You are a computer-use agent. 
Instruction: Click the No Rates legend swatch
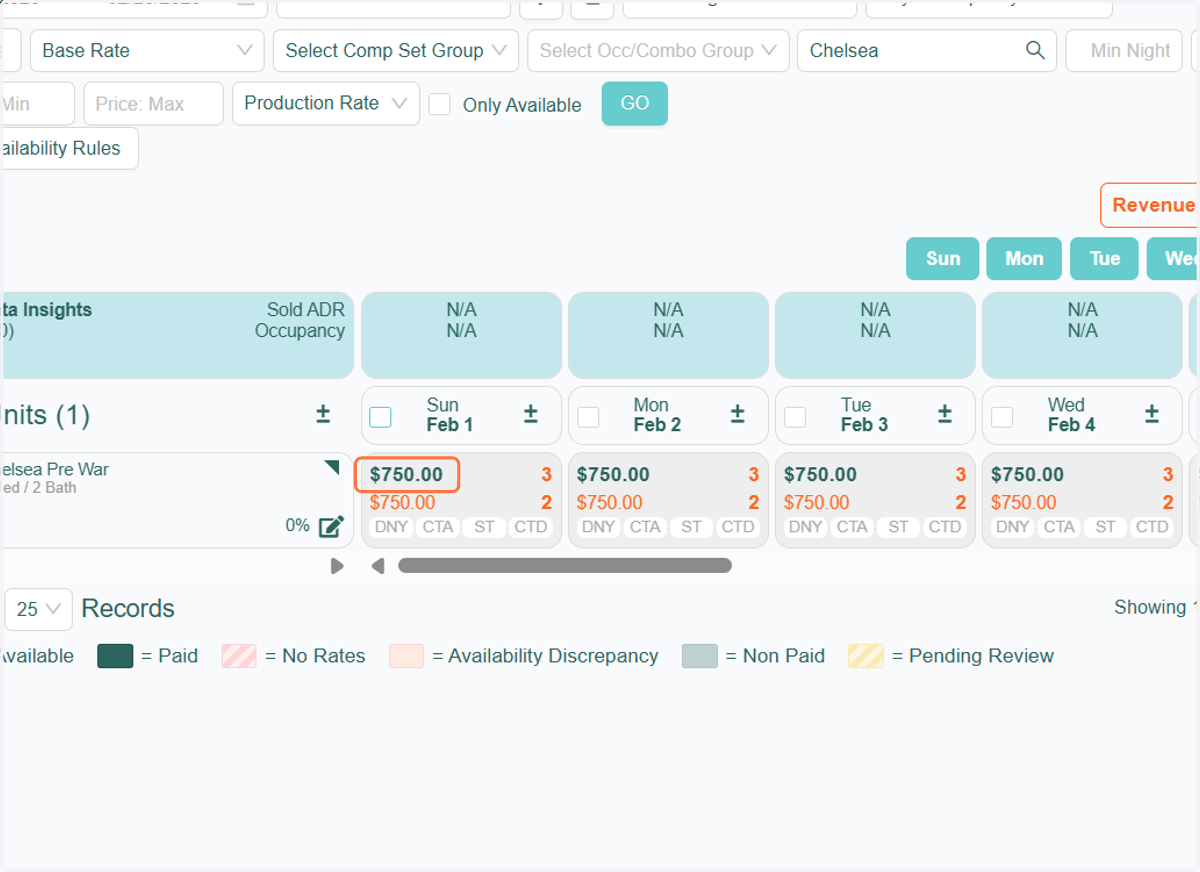tap(239, 656)
